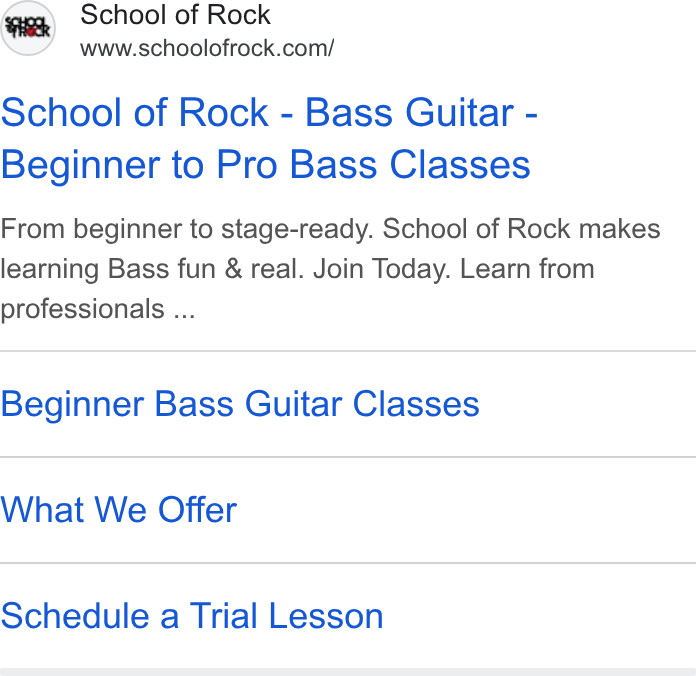
Task: Click 'Guitar Classes' in the first sitelink
Action: click(x=362, y=404)
